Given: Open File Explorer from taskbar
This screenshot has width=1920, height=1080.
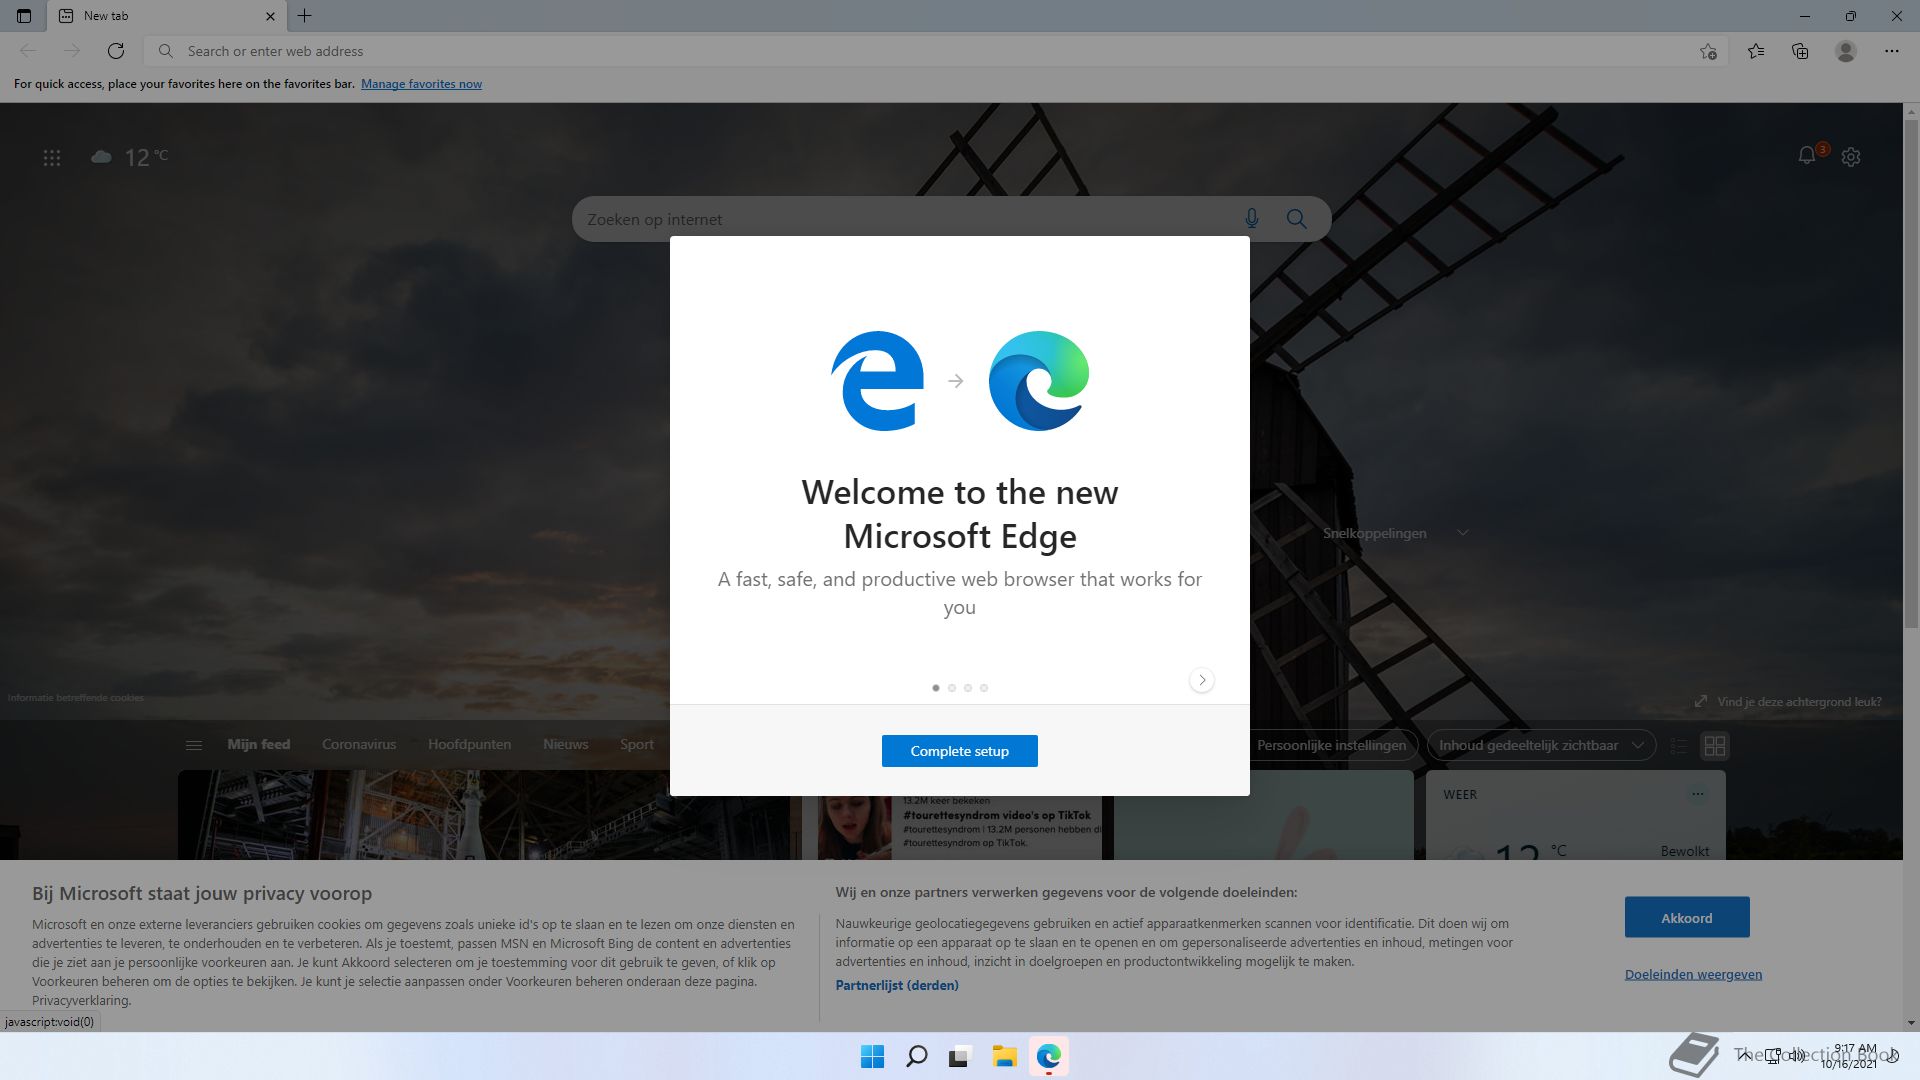Looking at the screenshot, I should (x=1004, y=1056).
